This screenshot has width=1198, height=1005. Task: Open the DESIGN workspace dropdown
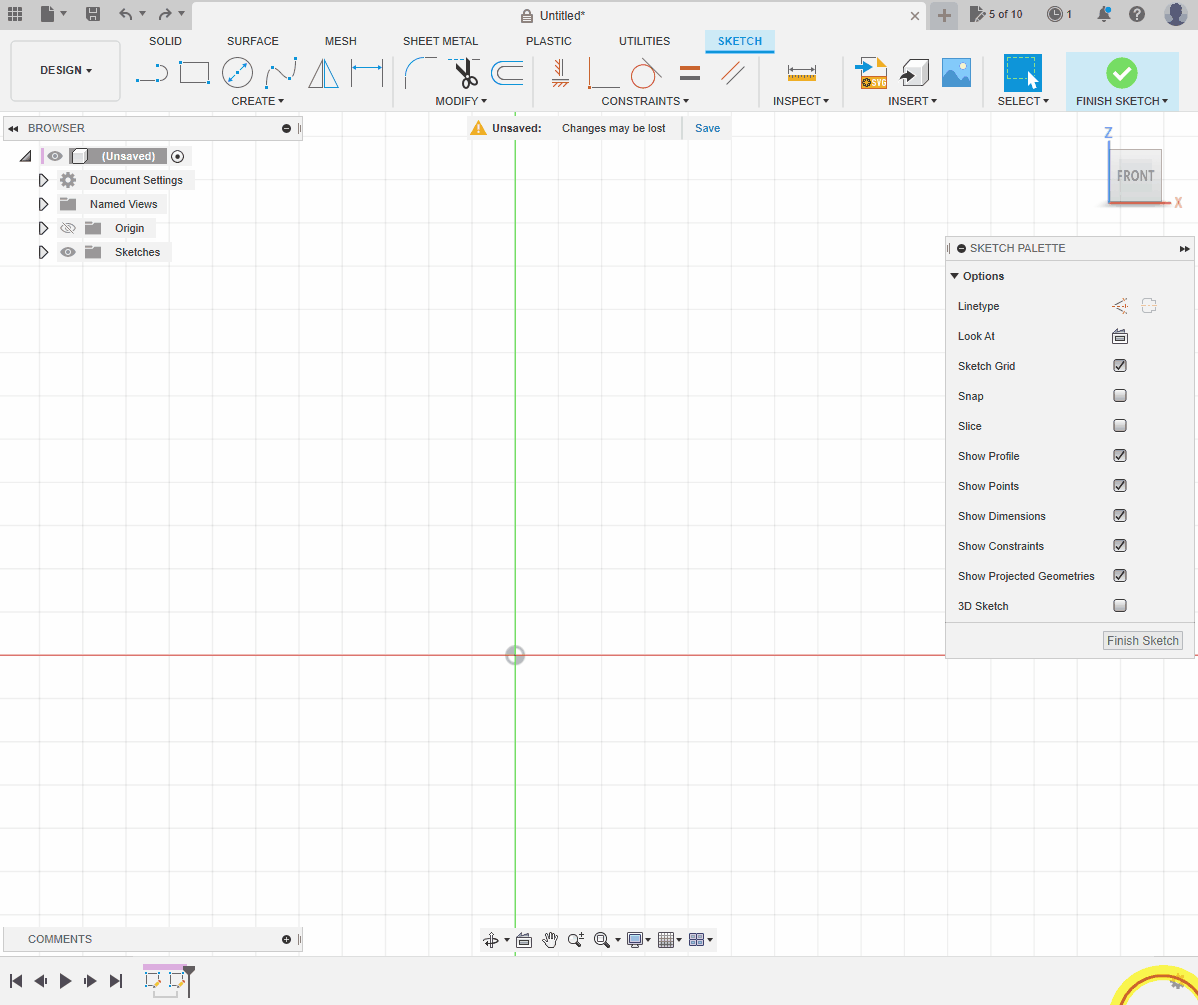(65, 71)
